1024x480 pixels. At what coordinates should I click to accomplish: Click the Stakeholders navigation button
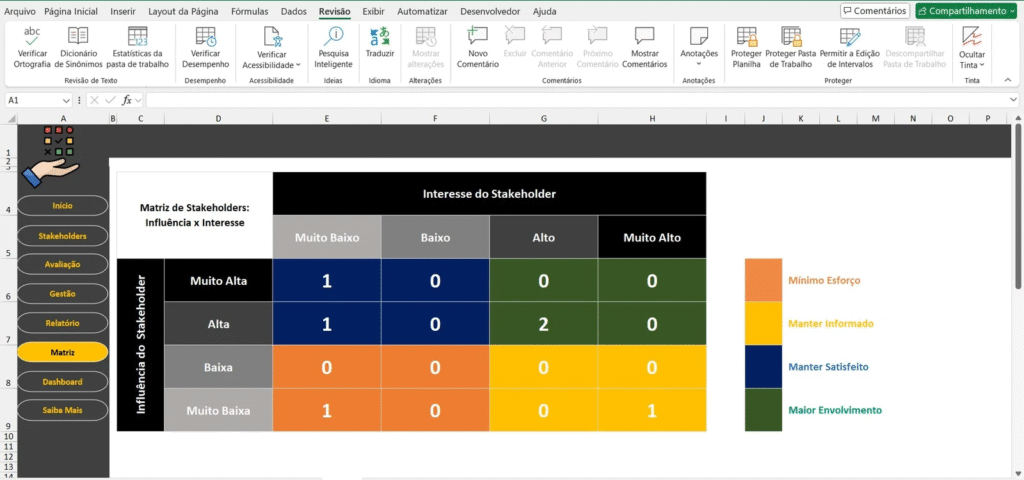[62, 236]
